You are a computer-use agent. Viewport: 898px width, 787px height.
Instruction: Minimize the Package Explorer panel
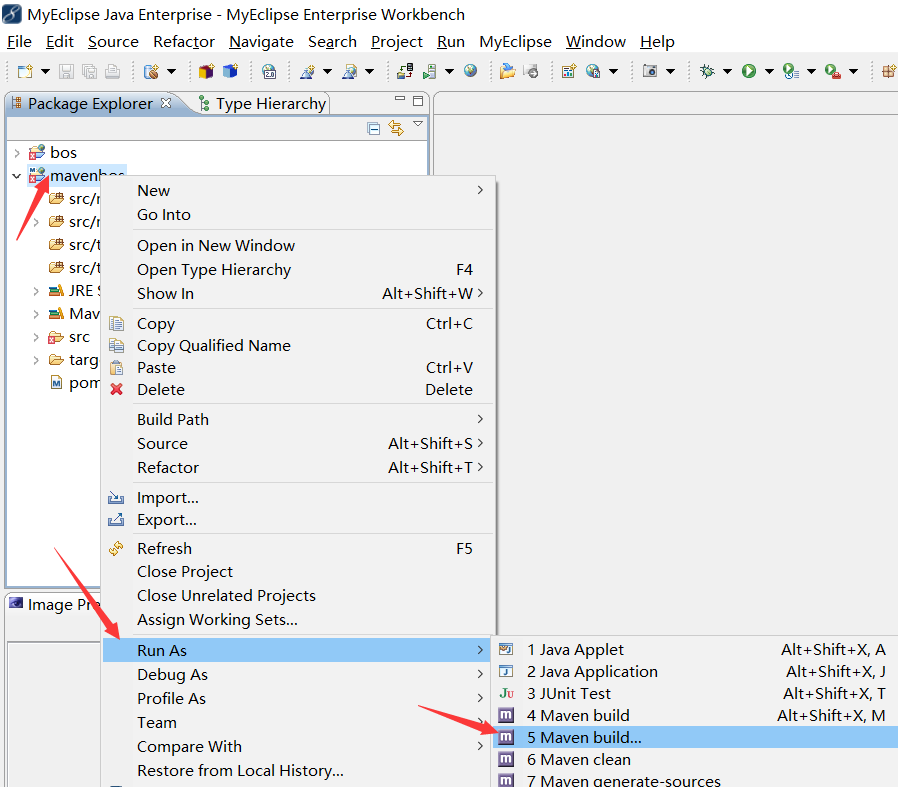[x=400, y=99]
